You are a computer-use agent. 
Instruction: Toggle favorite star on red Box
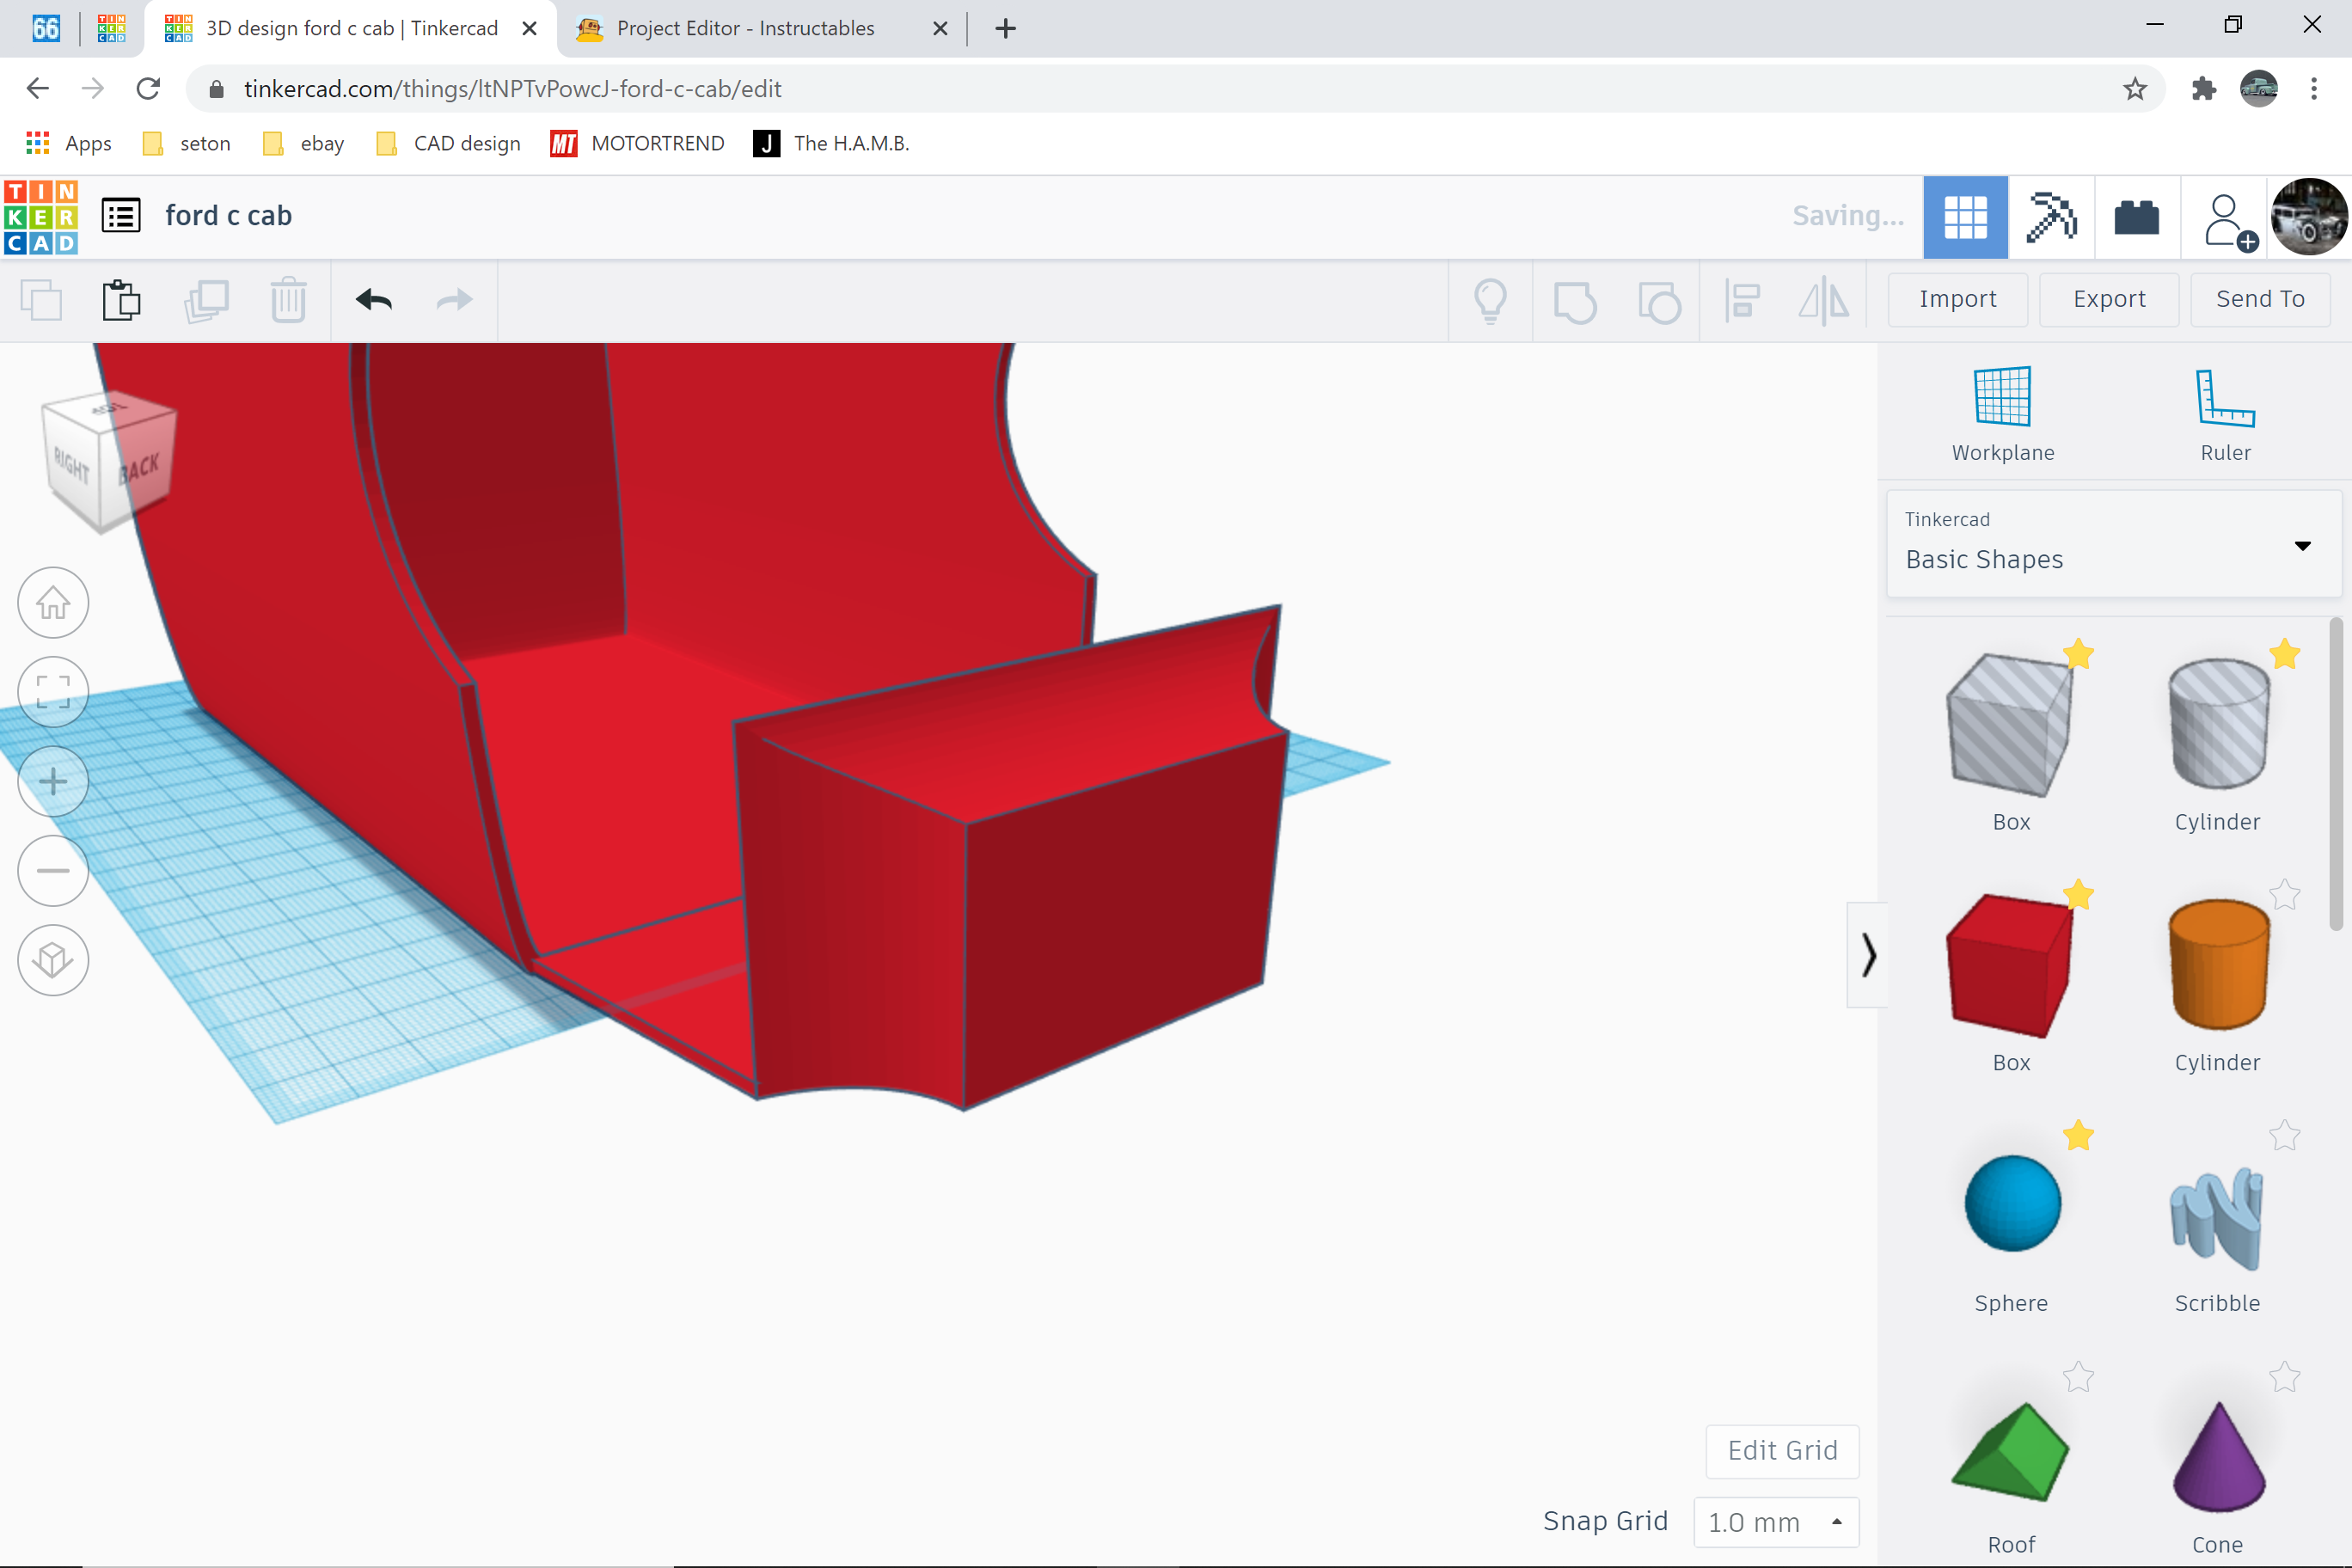coord(2078,894)
